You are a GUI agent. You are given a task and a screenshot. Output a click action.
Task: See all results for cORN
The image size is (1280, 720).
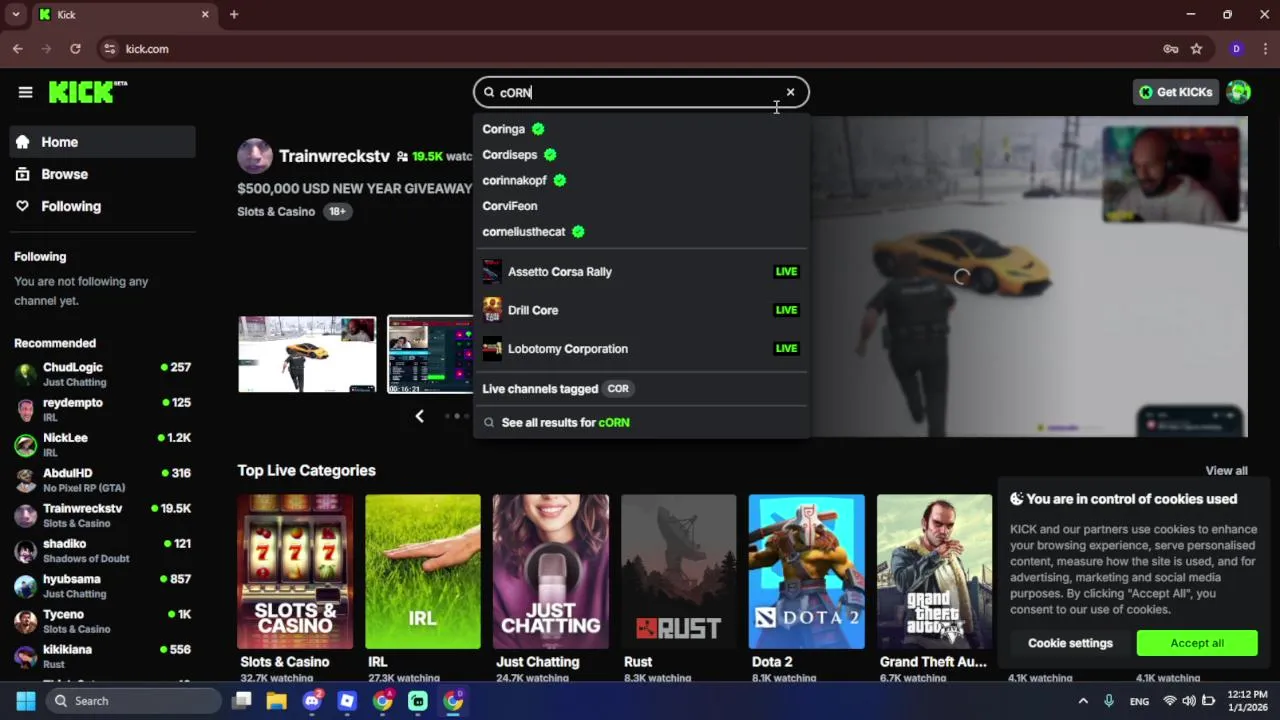click(x=641, y=423)
